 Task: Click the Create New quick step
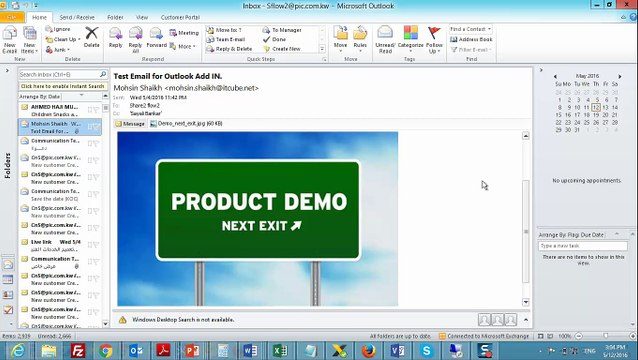point(282,49)
